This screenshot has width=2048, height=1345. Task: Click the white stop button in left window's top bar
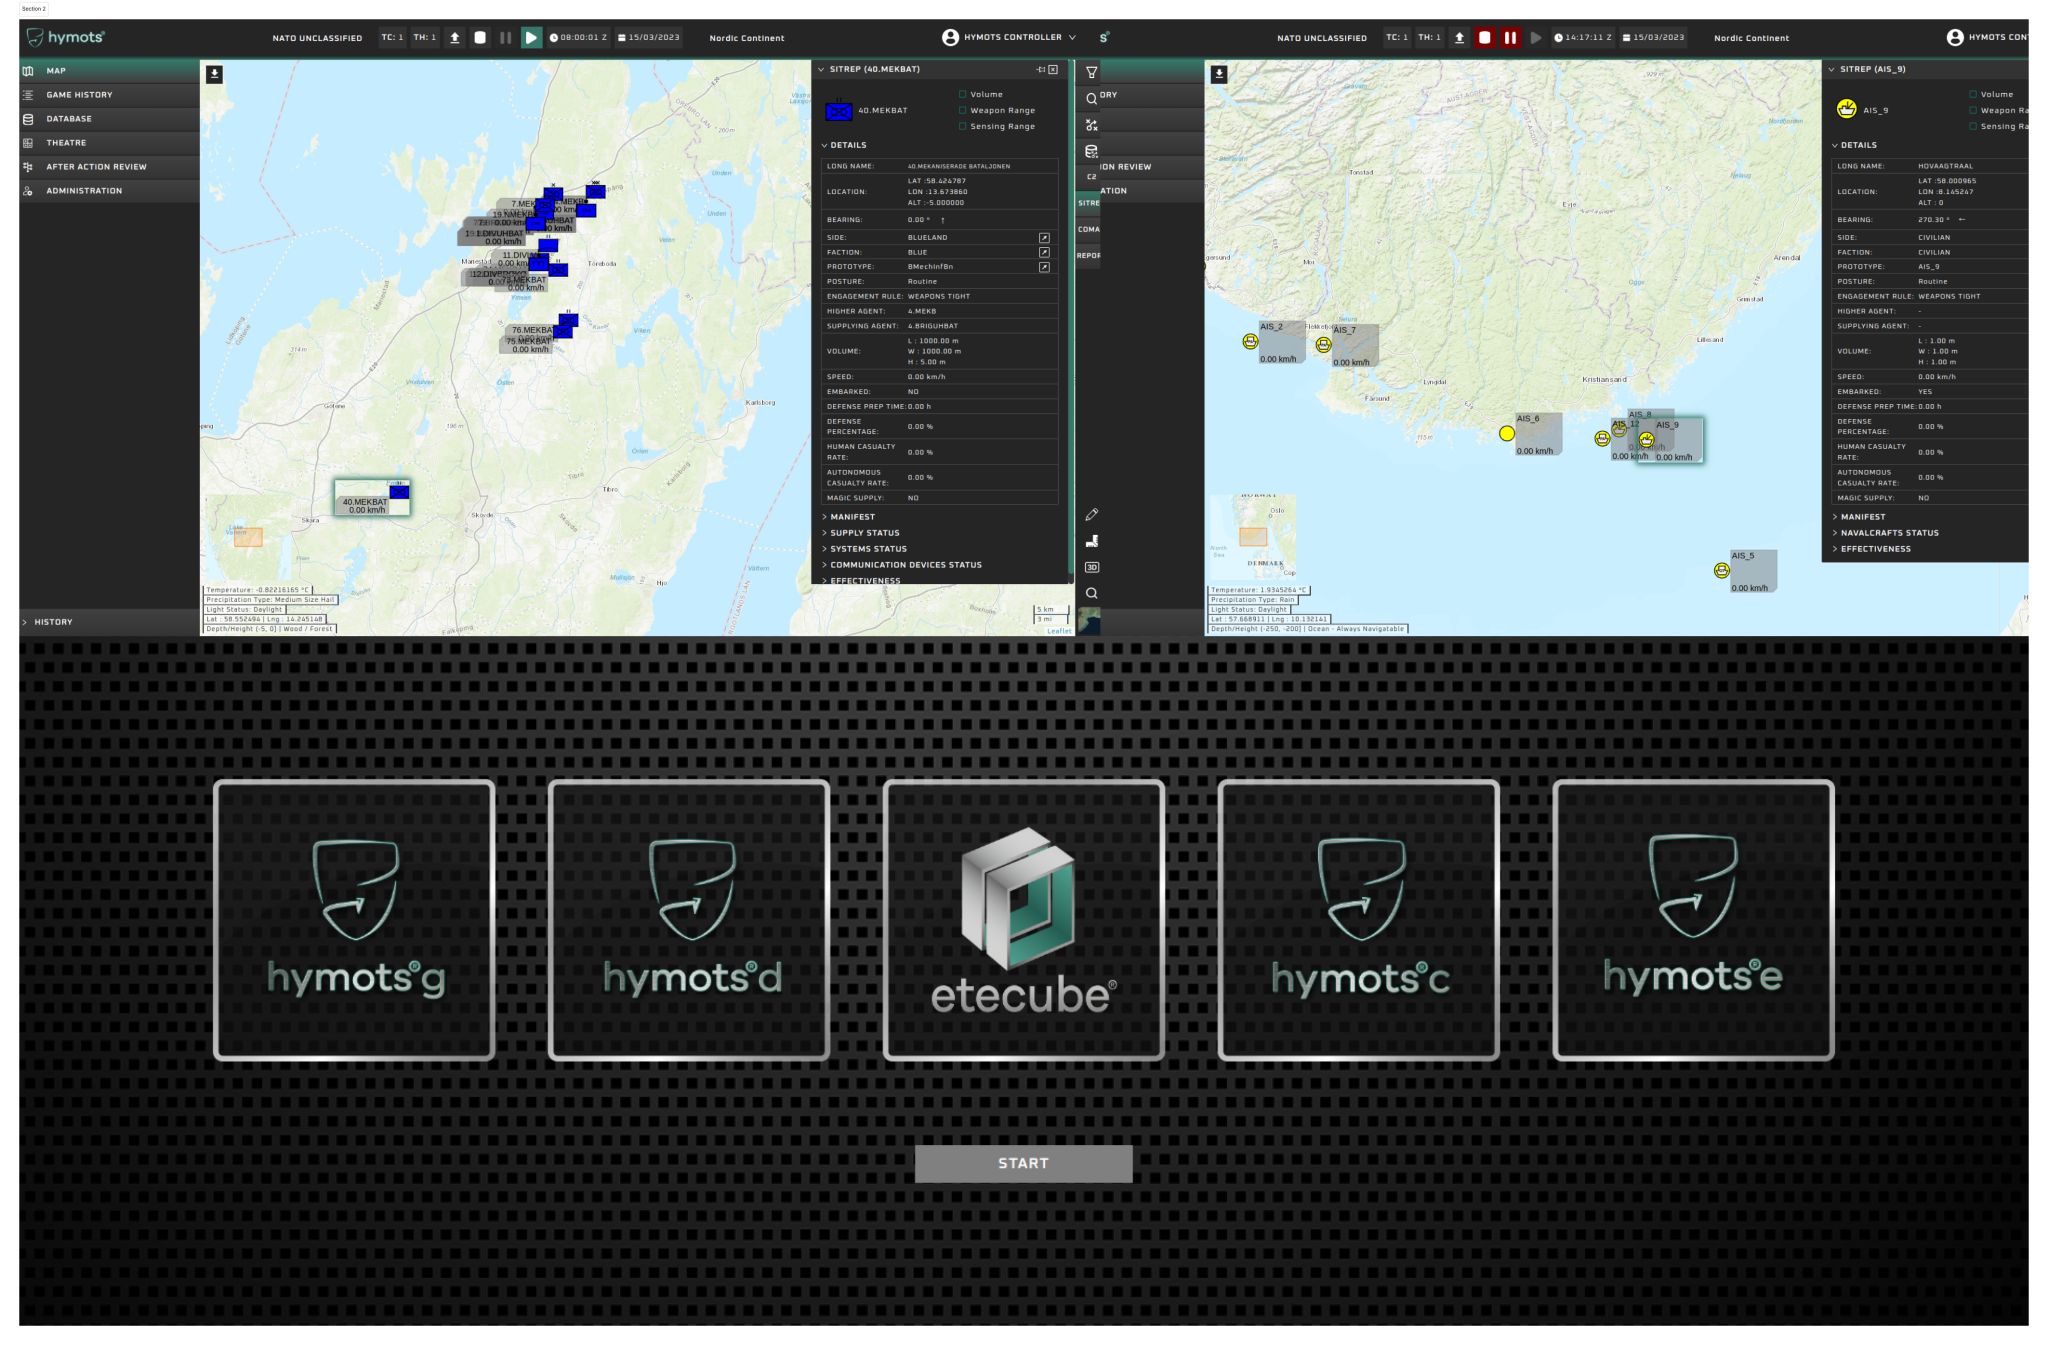pos(480,38)
